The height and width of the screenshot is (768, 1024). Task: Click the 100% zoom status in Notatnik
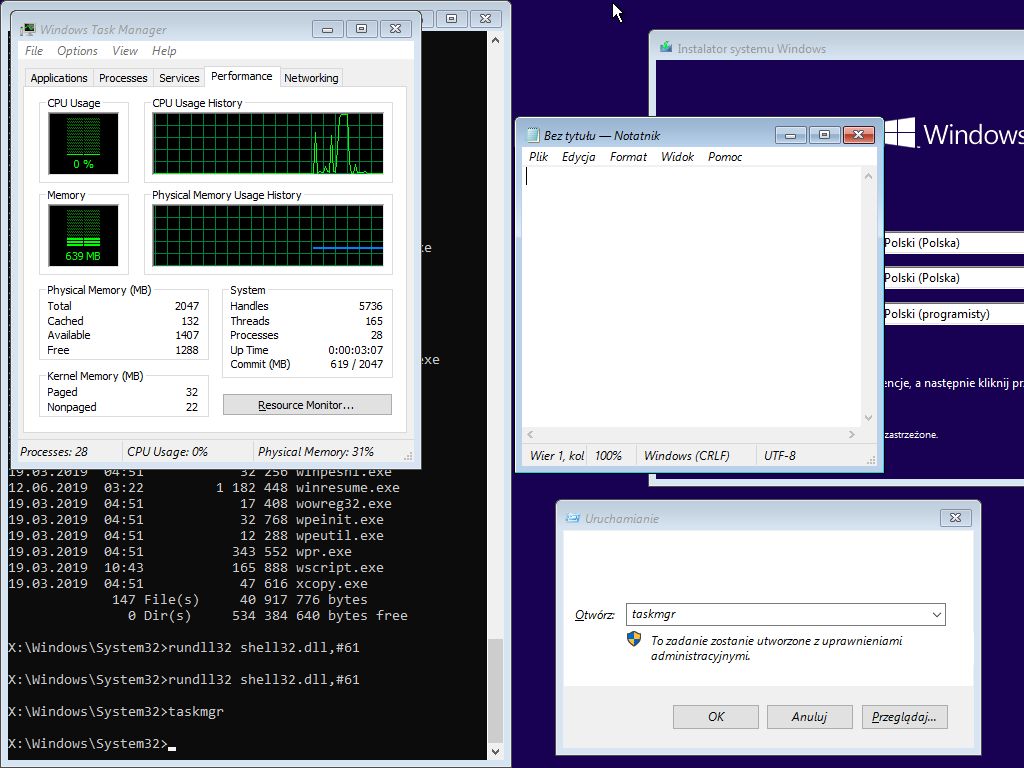609,456
